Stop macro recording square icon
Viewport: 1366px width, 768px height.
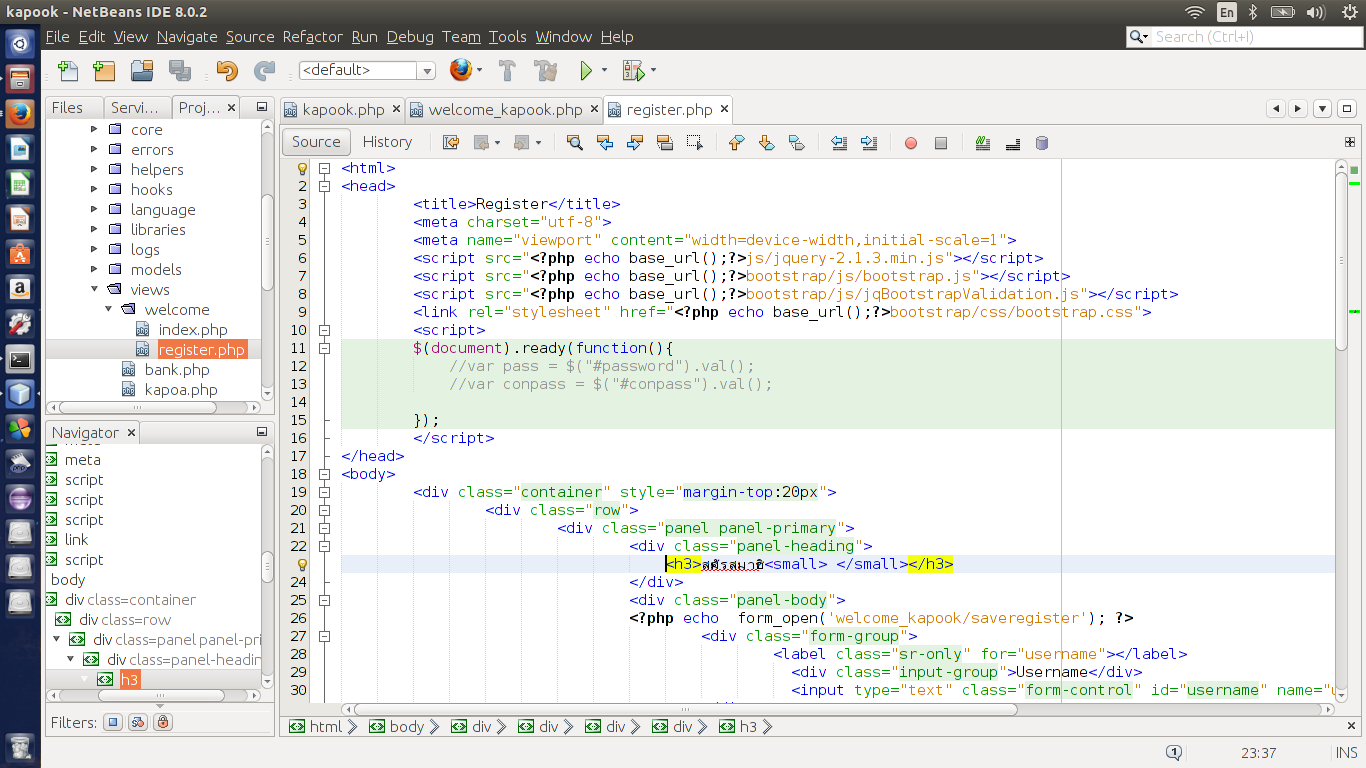941,143
